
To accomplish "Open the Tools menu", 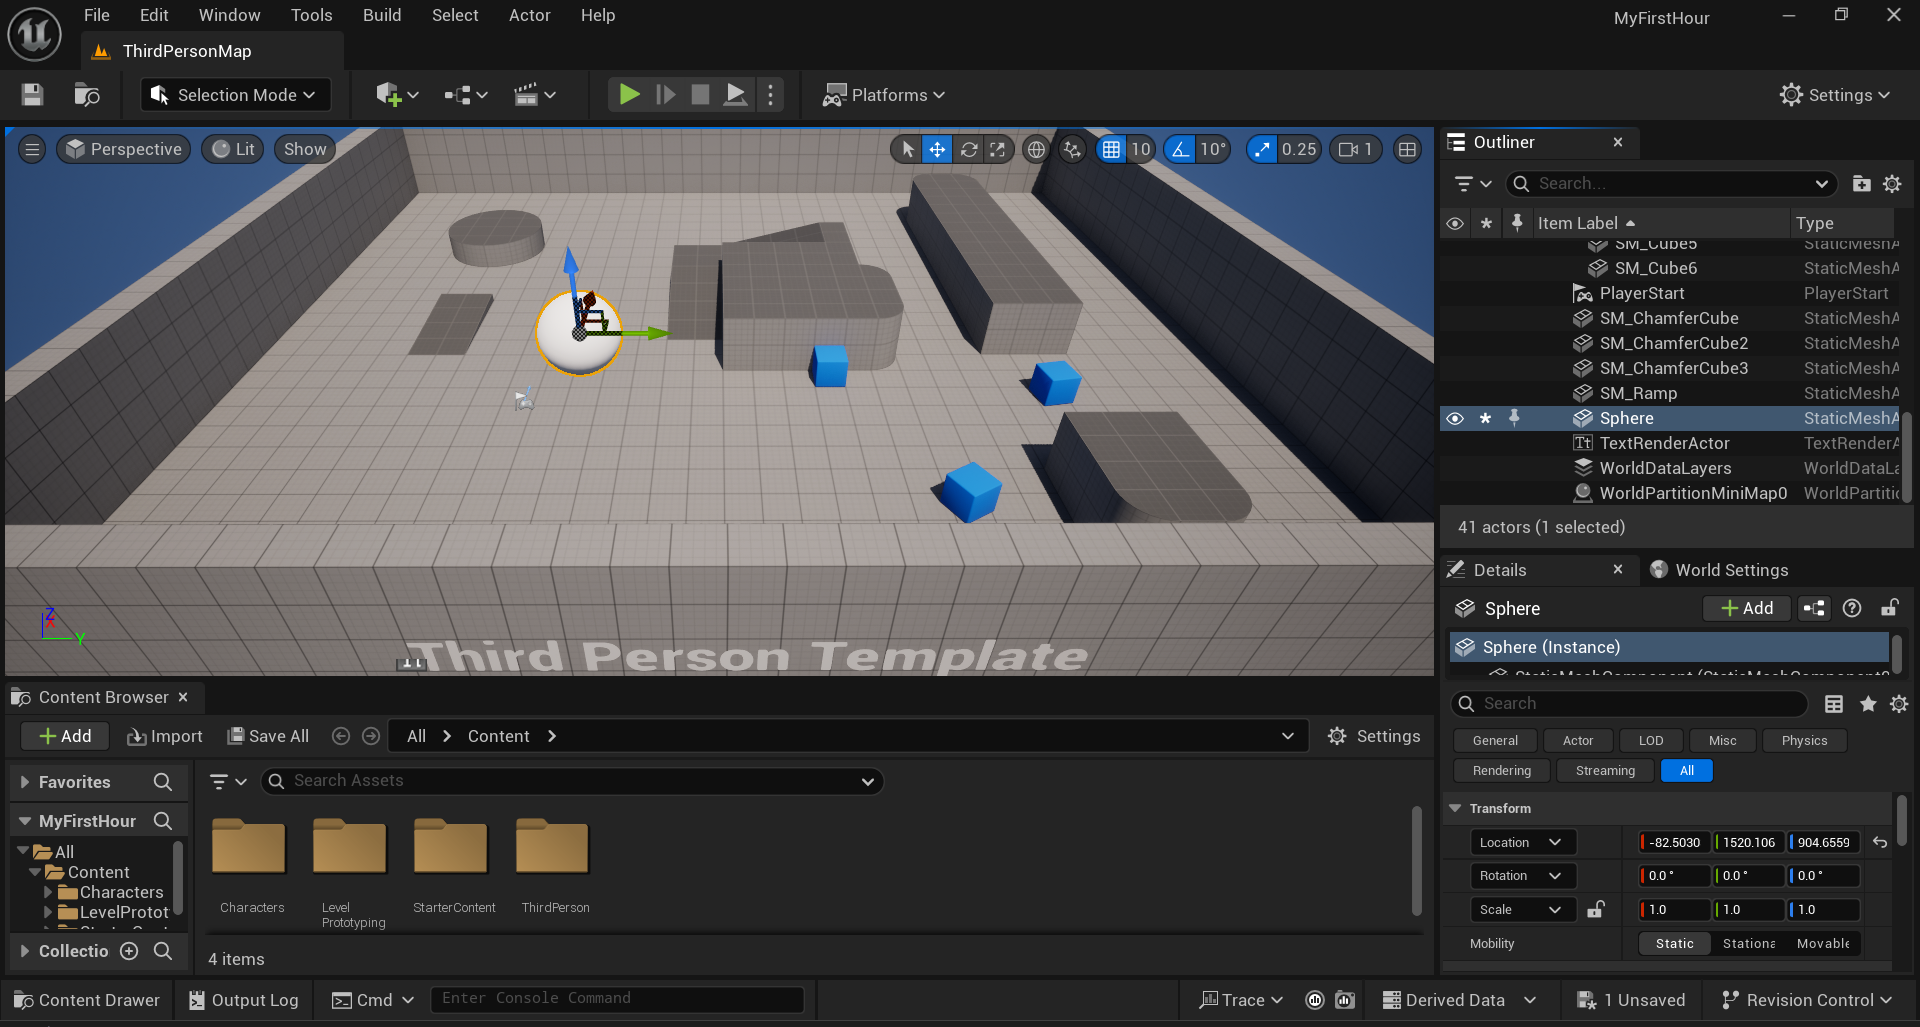I will click(311, 15).
